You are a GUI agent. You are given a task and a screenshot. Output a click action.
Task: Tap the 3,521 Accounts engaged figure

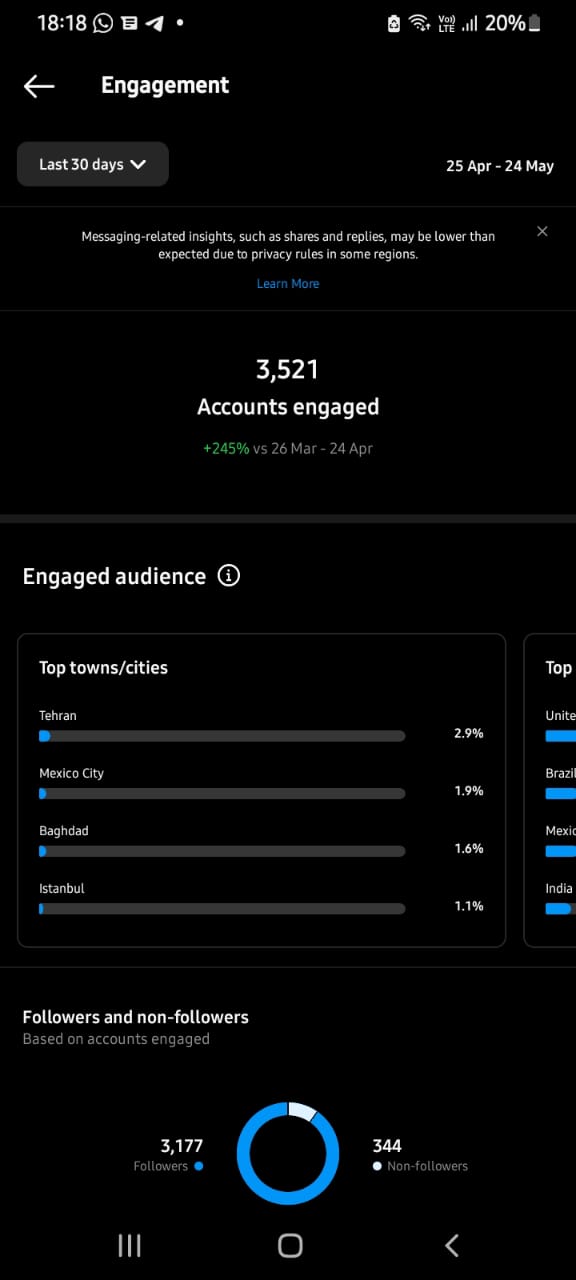pos(288,387)
